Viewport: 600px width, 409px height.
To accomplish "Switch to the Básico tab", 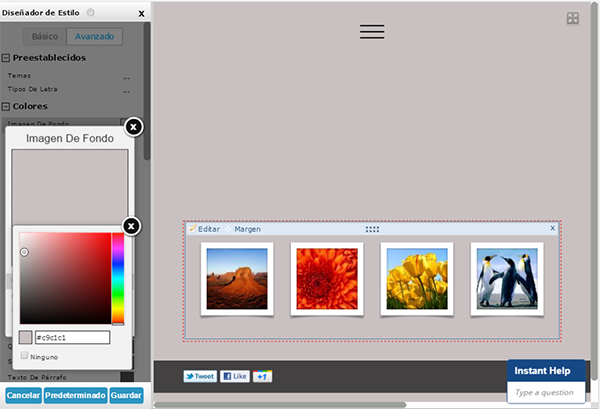I will [x=45, y=36].
